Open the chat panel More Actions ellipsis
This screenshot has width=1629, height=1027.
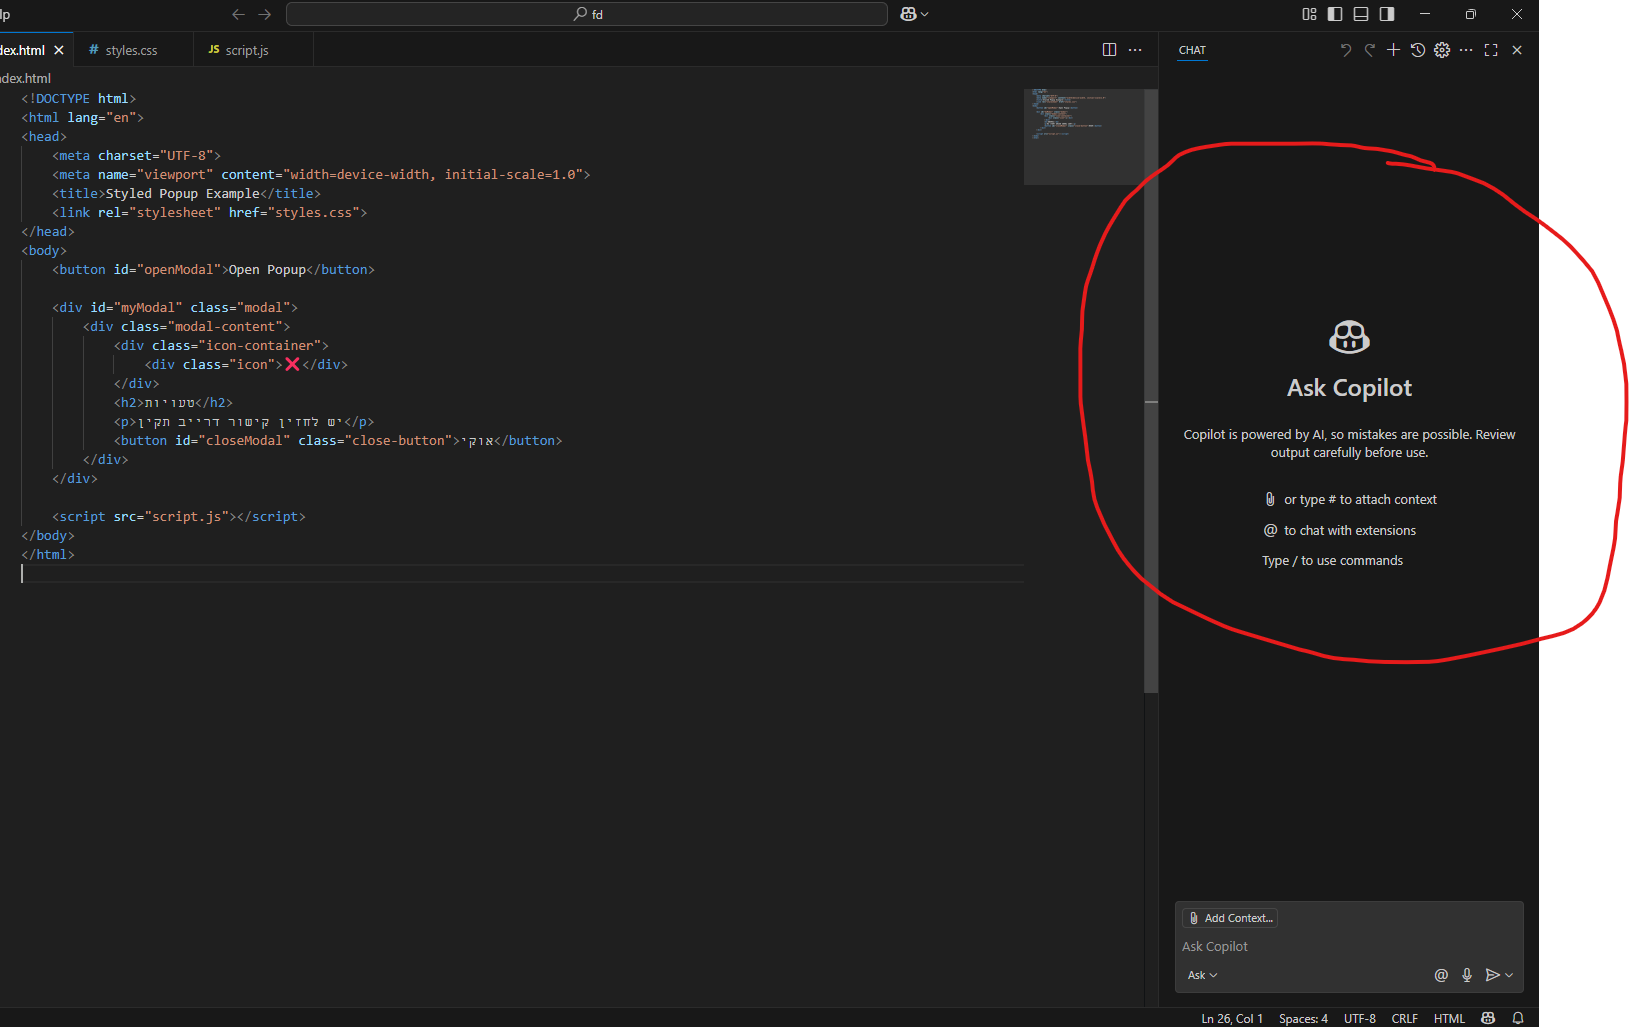pyautogui.click(x=1466, y=50)
